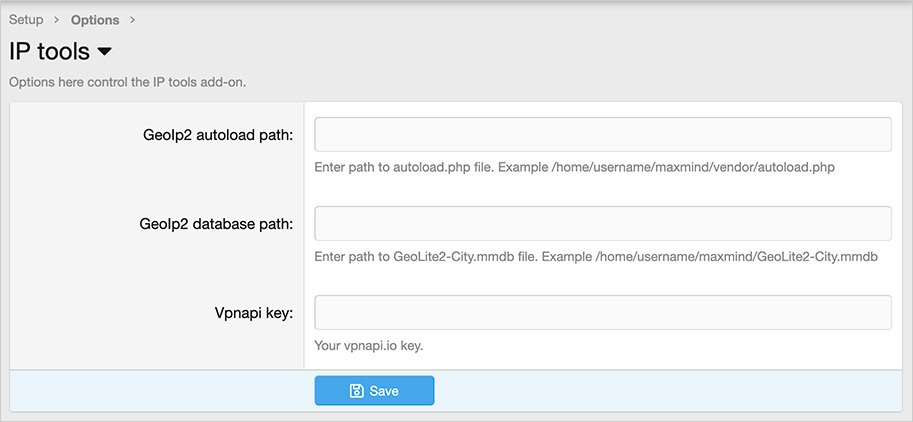Click the 'GeoIp2 autoload path:' label
The height and width of the screenshot is (422, 913).
[217, 135]
